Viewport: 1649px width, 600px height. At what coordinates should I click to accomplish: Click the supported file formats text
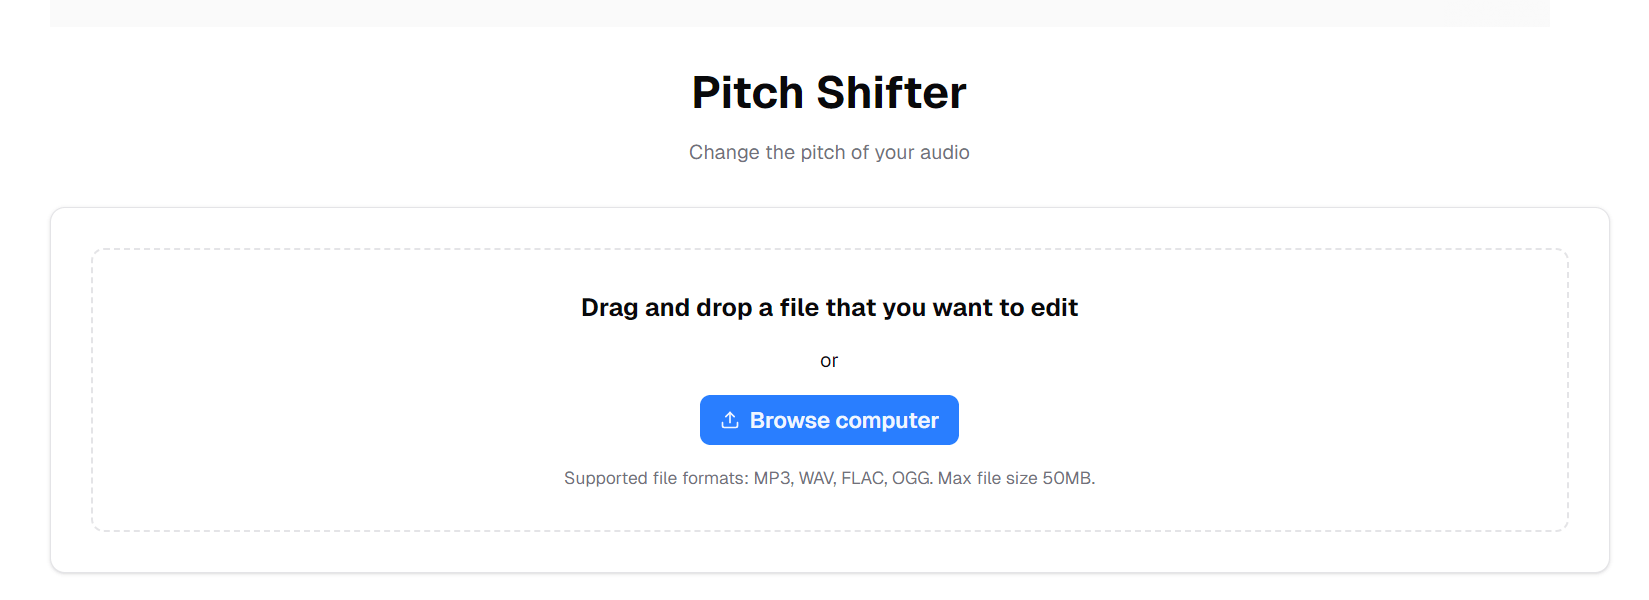tap(828, 478)
